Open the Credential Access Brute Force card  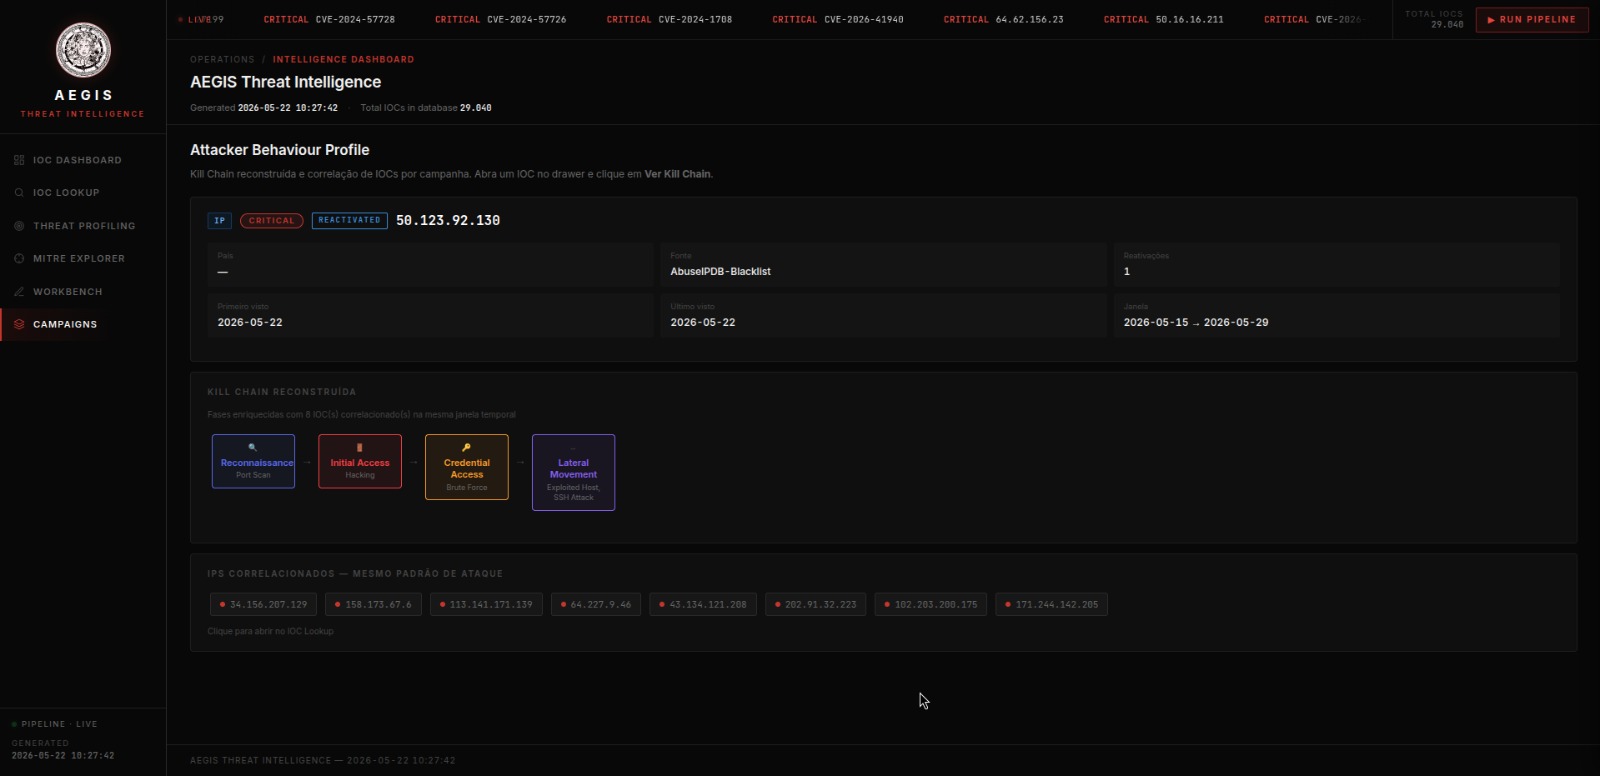point(467,467)
